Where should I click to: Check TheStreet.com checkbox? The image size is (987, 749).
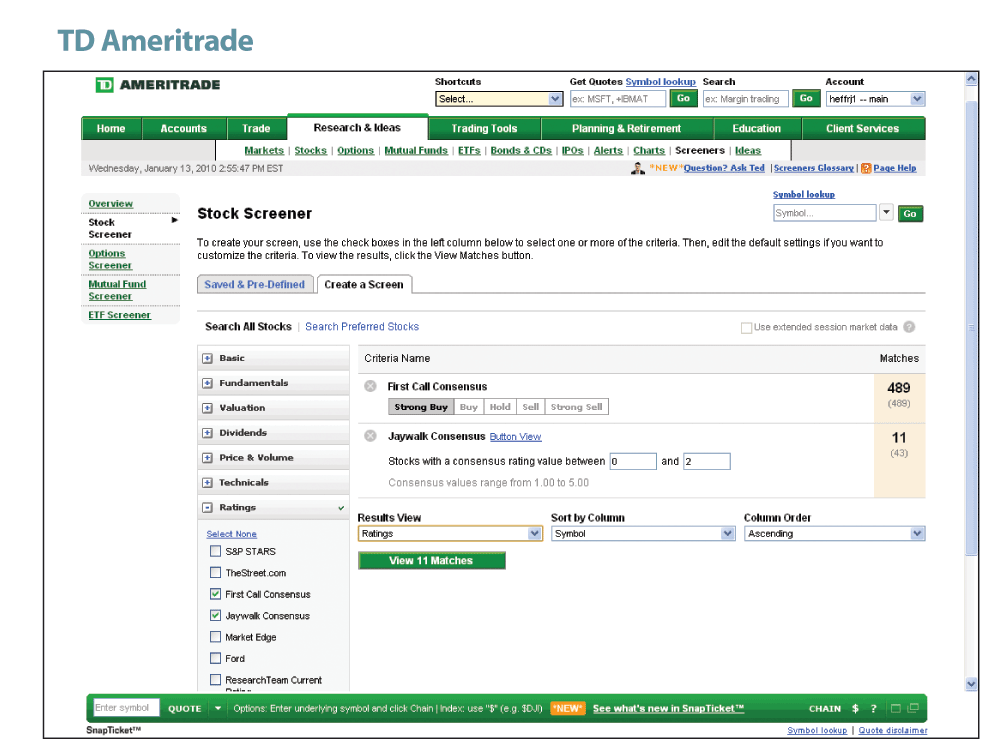tap(215, 573)
